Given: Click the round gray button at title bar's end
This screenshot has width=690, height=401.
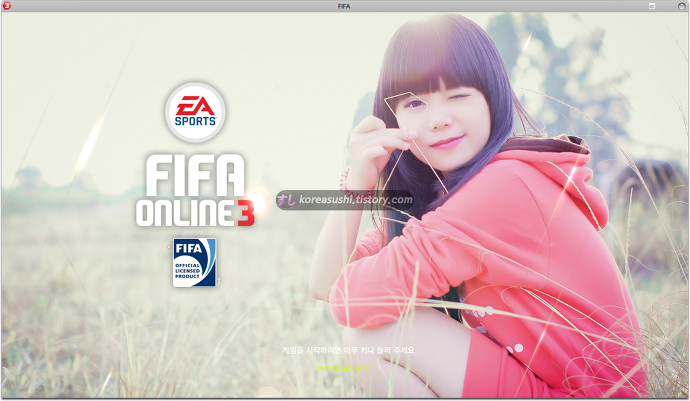Looking at the screenshot, I should [x=682, y=6].
